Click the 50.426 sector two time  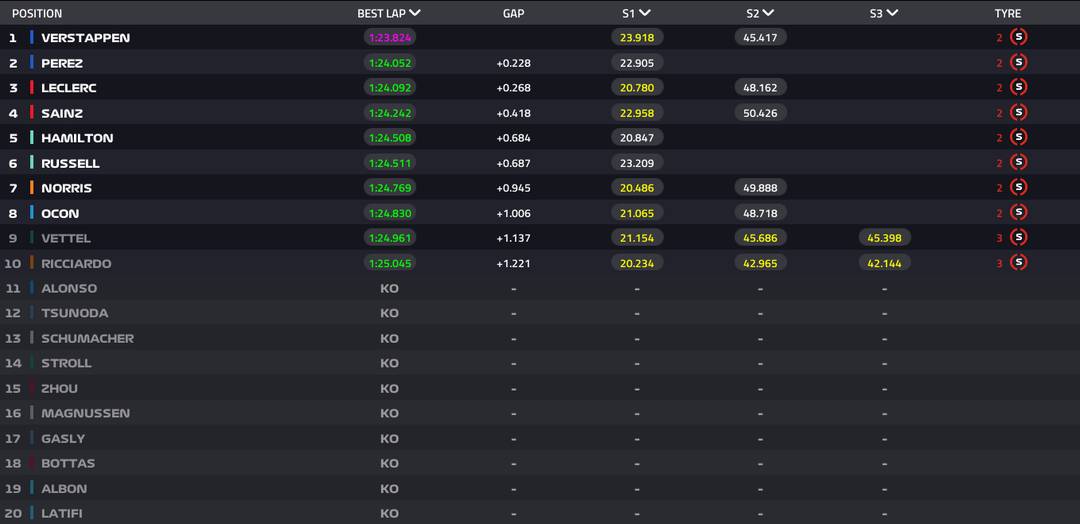tap(760, 113)
